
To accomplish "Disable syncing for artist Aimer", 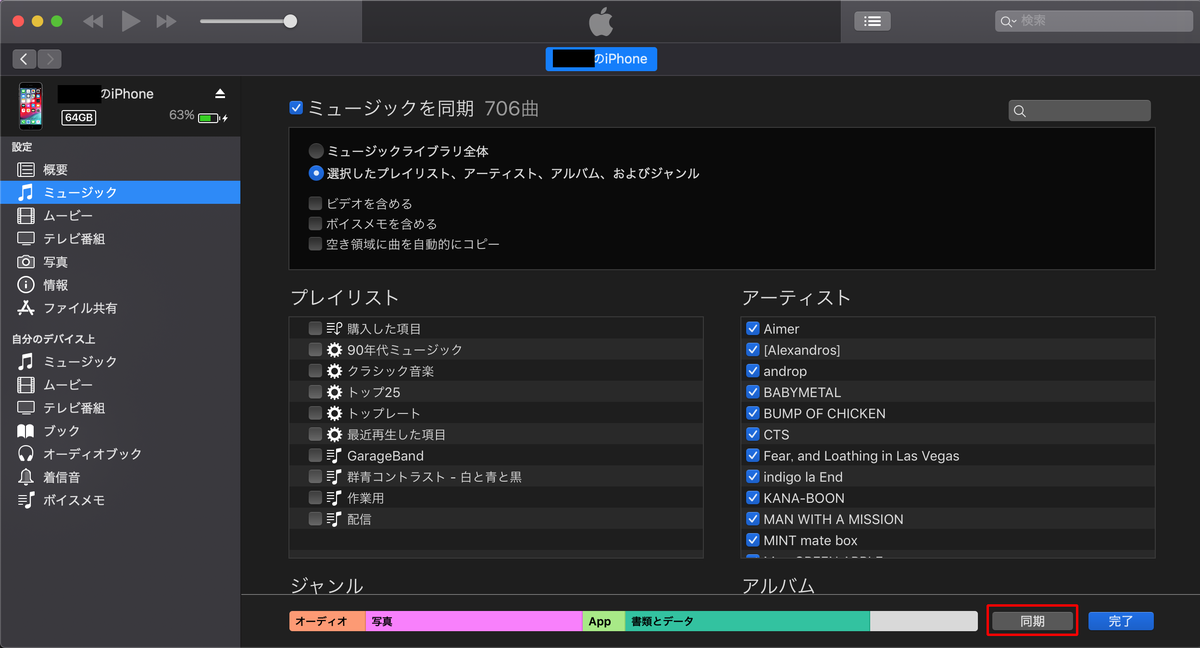I will coord(753,328).
